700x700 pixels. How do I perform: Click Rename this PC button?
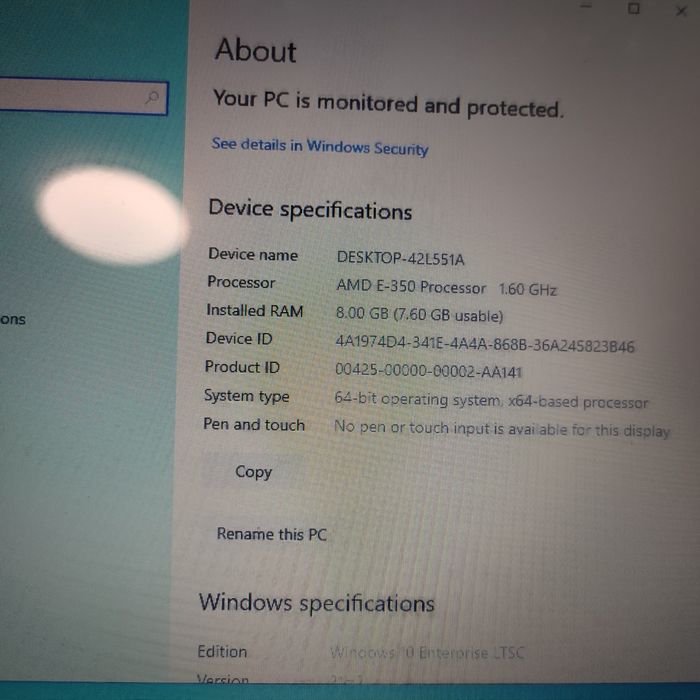pos(271,534)
